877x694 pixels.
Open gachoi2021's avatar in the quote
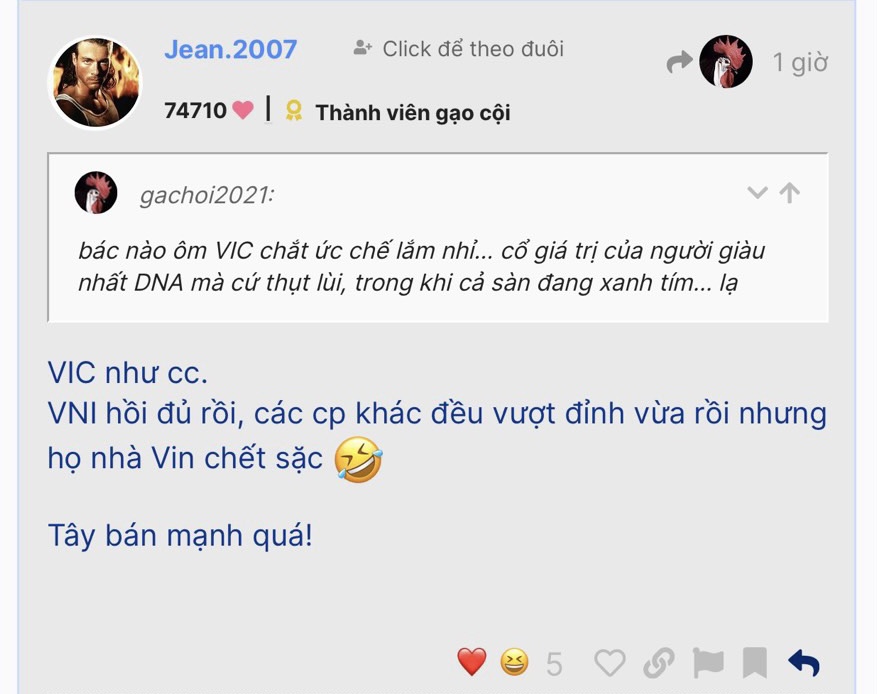click(96, 192)
